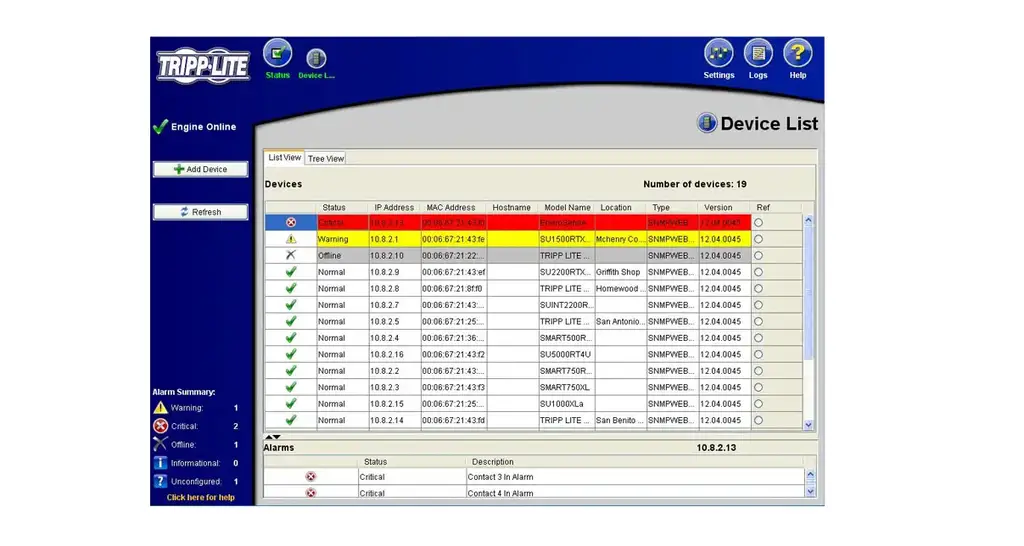Click the green check icon for 10.8.2.5
The height and width of the screenshot is (546, 1024).
point(291,321)
